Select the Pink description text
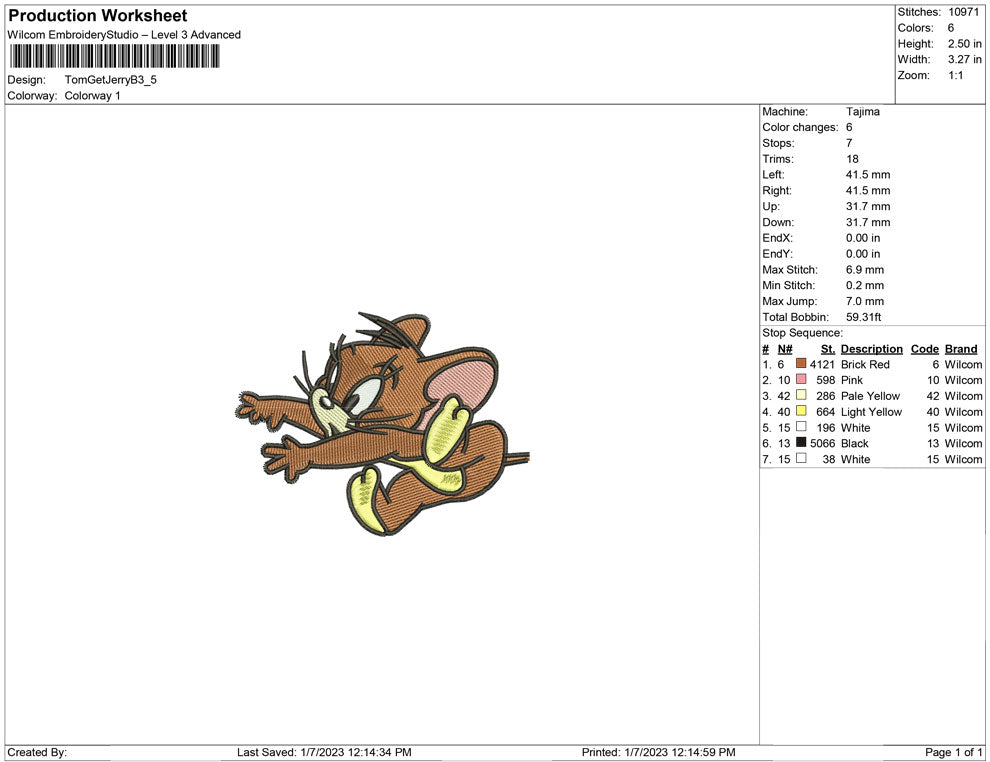 click(852, 381)
